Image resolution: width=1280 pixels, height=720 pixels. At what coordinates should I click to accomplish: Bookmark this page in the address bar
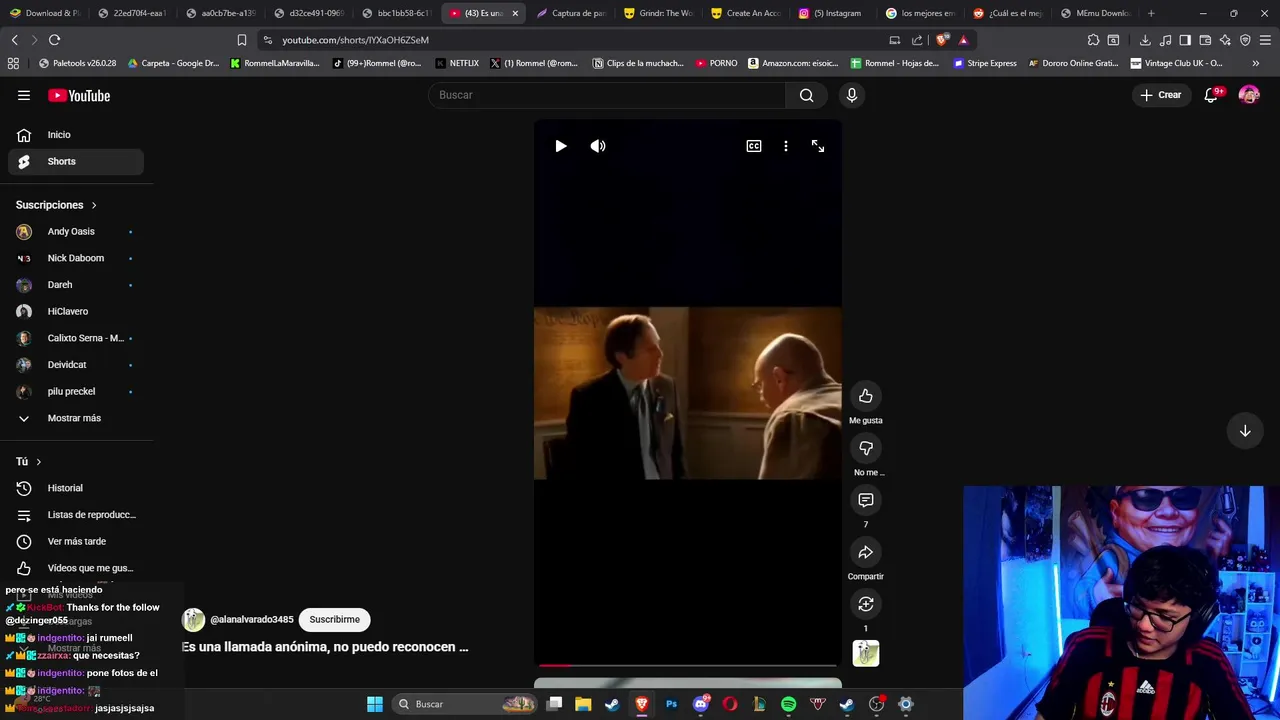point(241,40)
